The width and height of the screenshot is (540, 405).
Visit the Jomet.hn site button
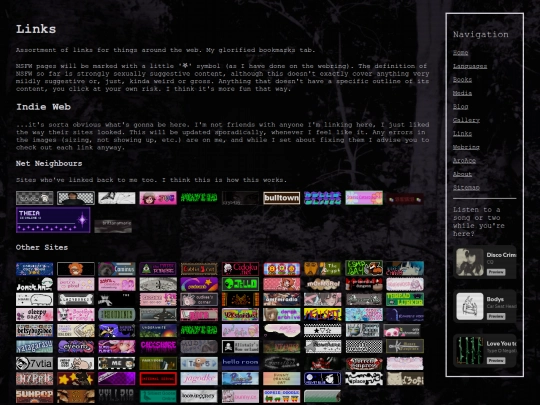[x=34, y=284]
